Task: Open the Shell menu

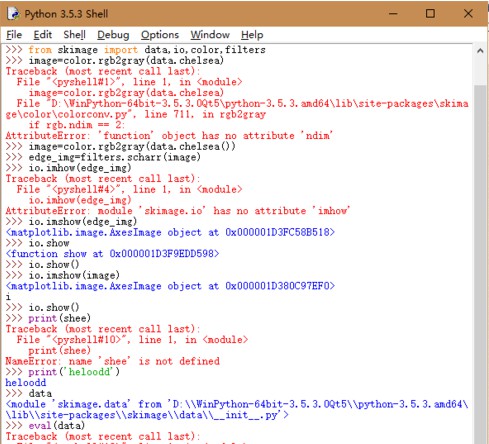Action: coord(74,35)
